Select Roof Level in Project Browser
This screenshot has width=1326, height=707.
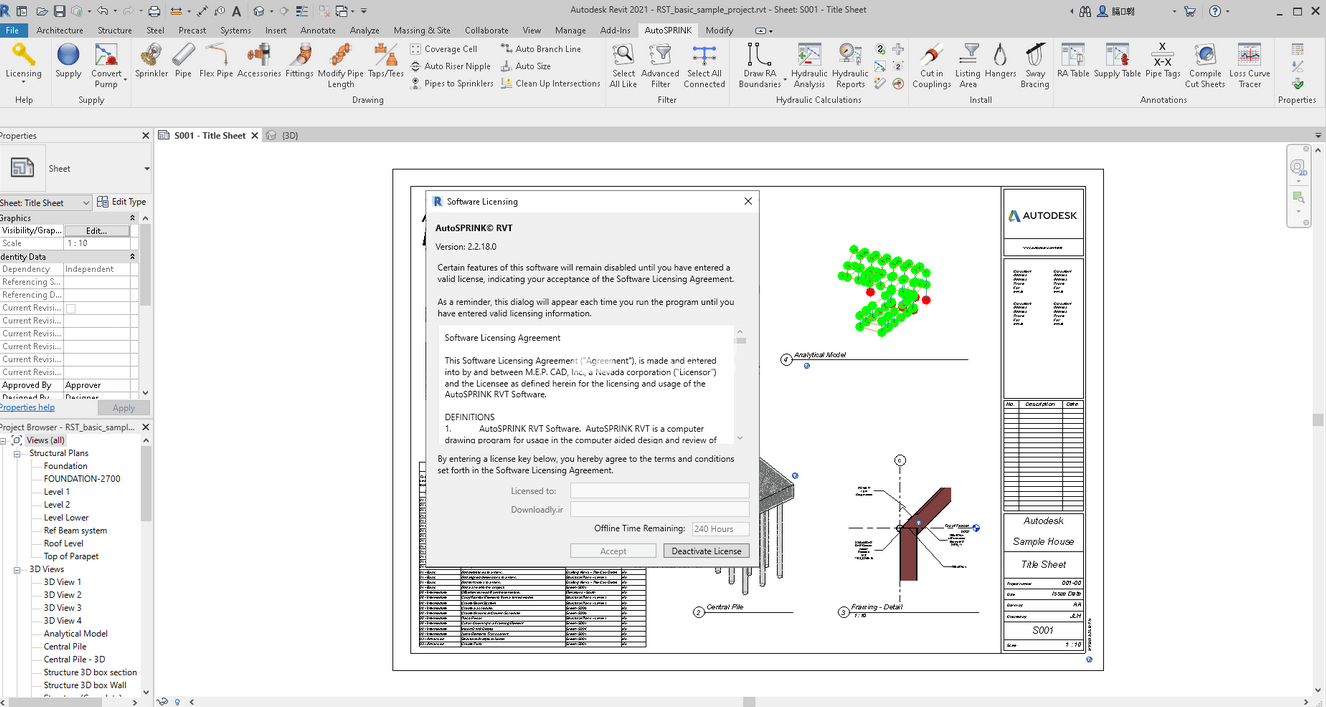(64, 544)
